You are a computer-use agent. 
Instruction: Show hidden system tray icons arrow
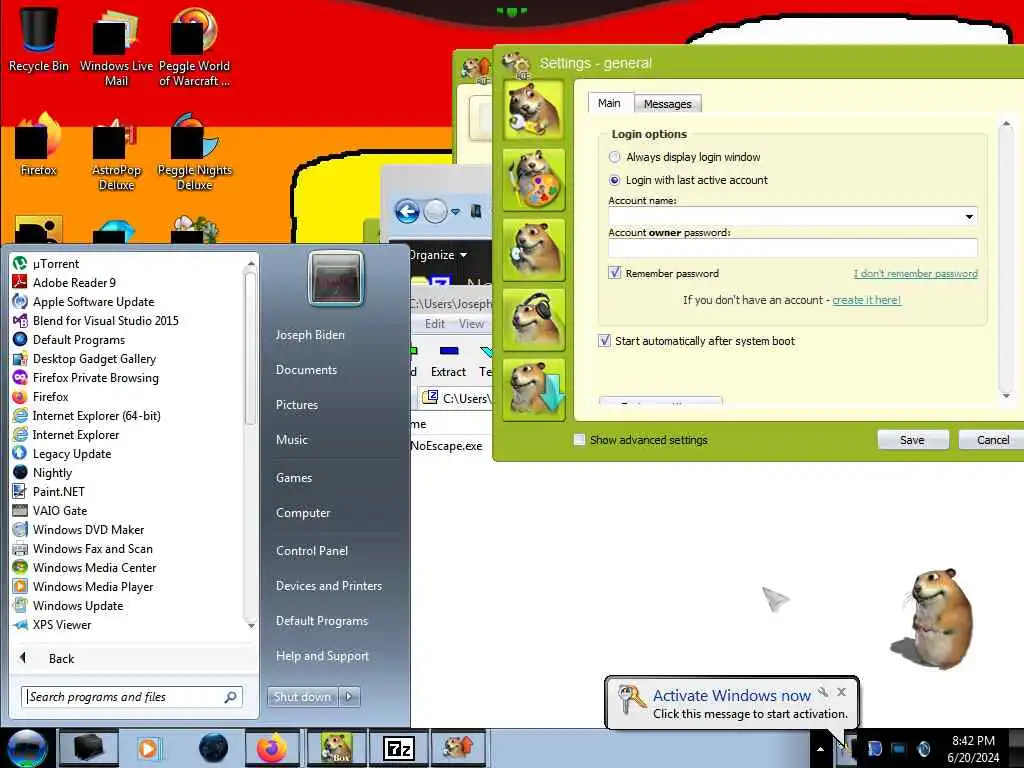click(820, 749)
